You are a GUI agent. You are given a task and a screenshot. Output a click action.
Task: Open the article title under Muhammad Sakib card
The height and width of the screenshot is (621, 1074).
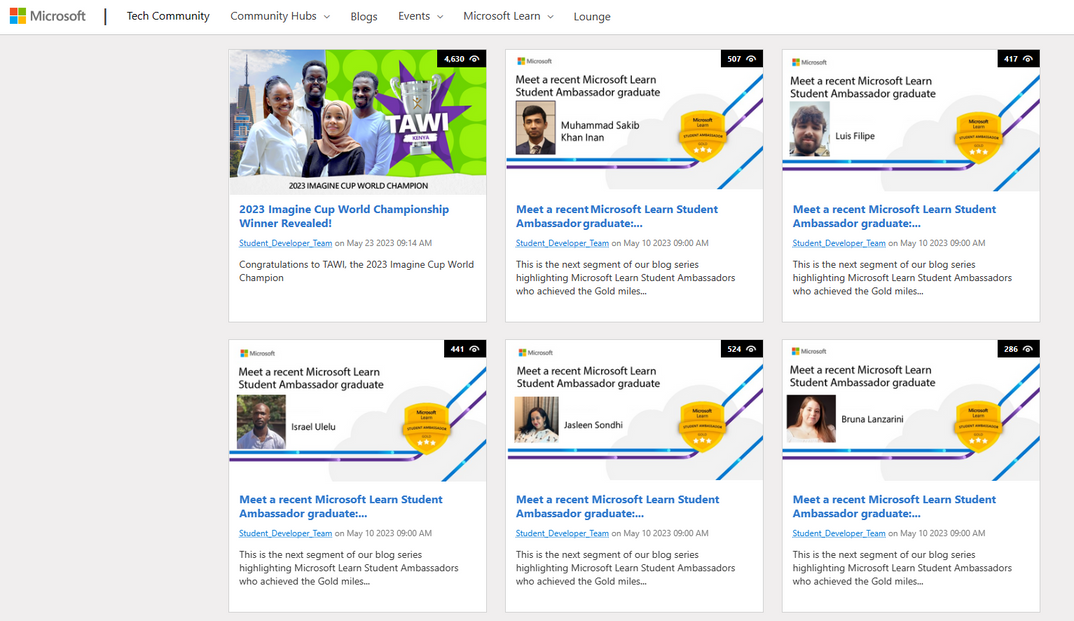[x=616, y=216]
